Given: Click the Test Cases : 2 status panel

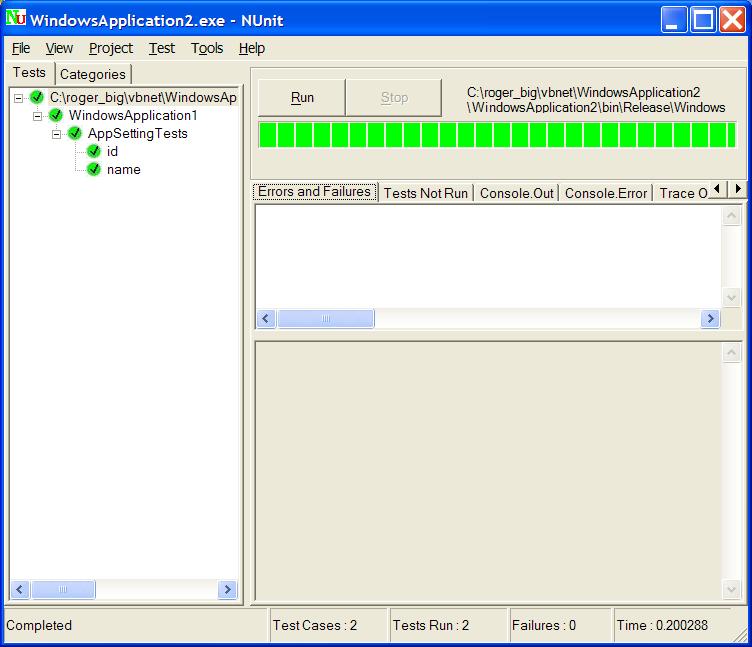Looking at the screenshot, I should click(x=328, y=625).
